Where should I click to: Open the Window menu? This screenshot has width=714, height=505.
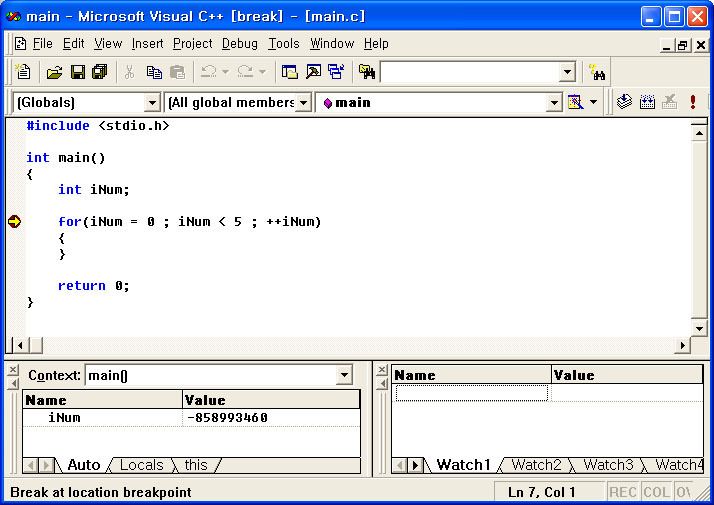pos(332,44)
